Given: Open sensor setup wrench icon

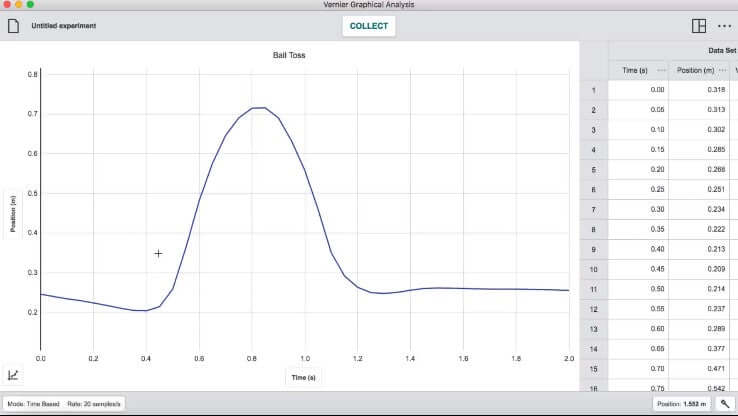Looking at the screenshot, I should point(723,404).
